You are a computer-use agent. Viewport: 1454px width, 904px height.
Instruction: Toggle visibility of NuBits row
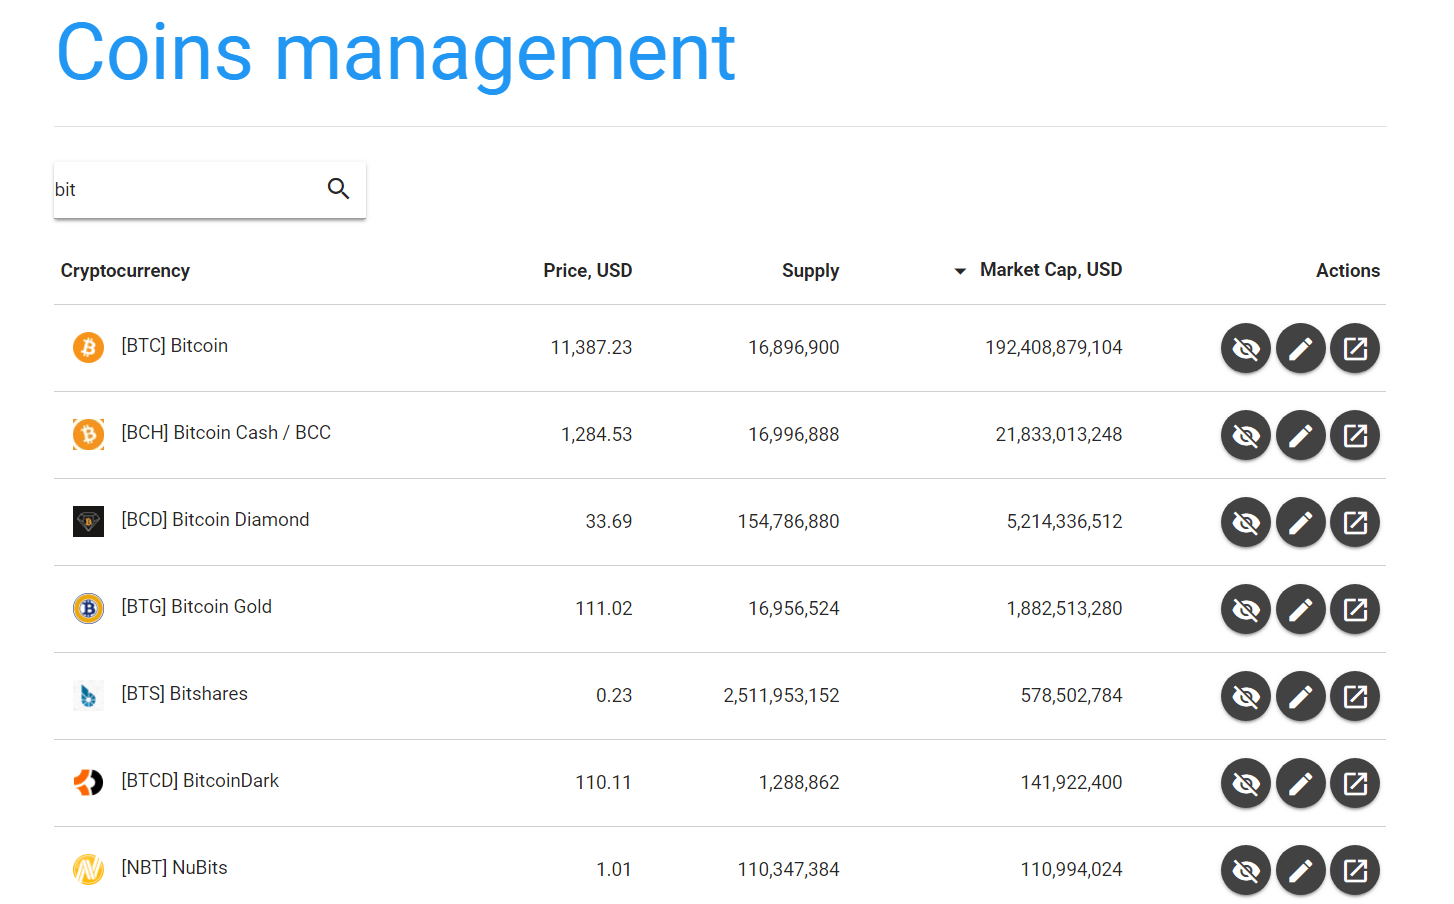tap(1246, 870)
